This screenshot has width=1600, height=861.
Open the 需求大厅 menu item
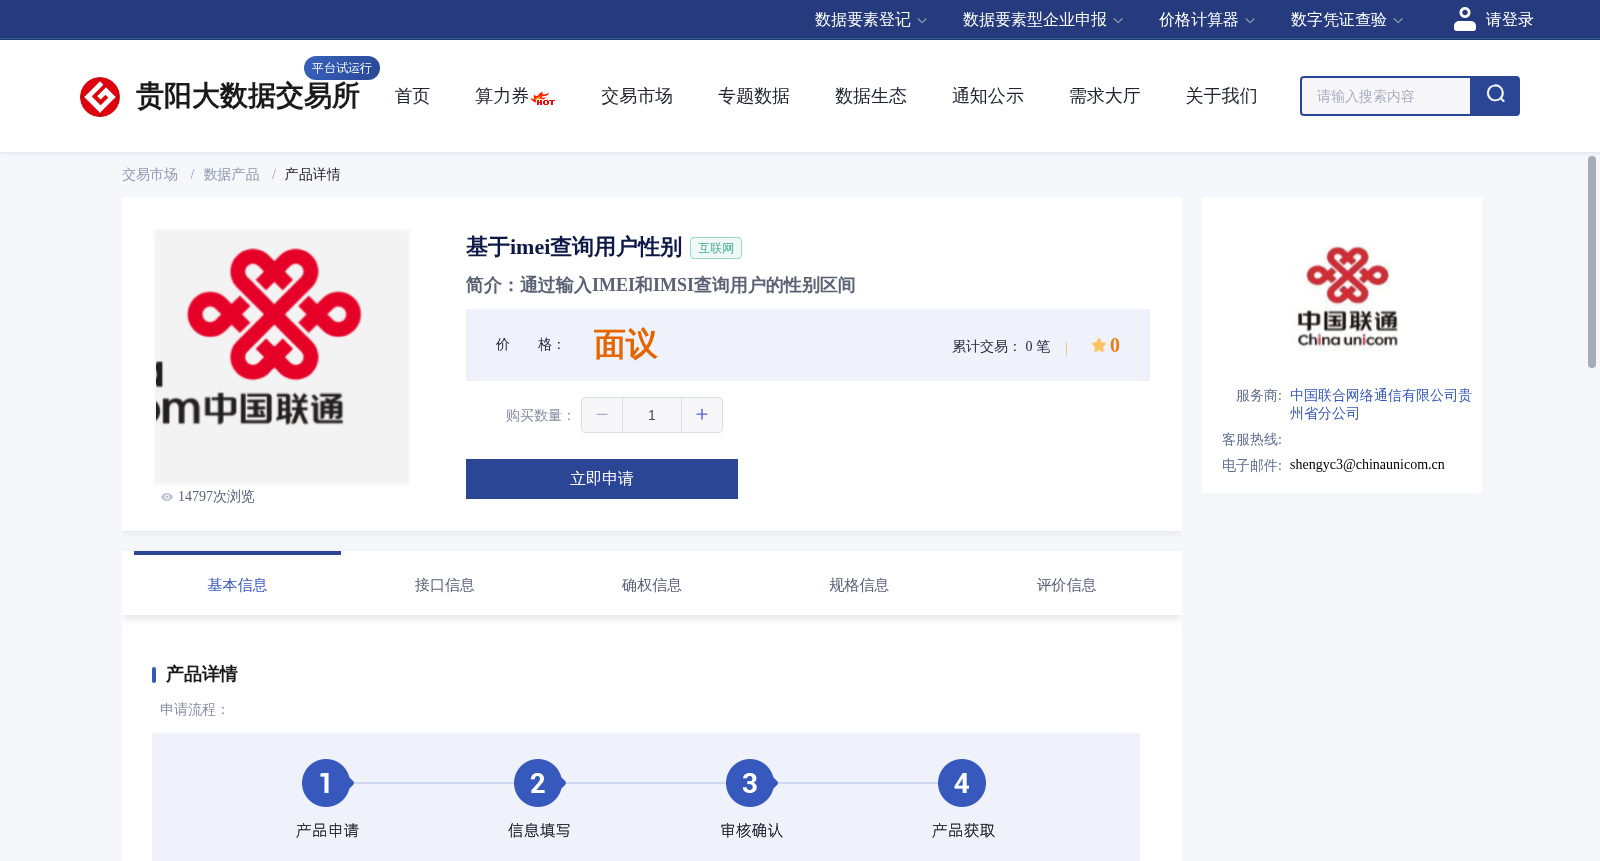(x=1105, y=96)
